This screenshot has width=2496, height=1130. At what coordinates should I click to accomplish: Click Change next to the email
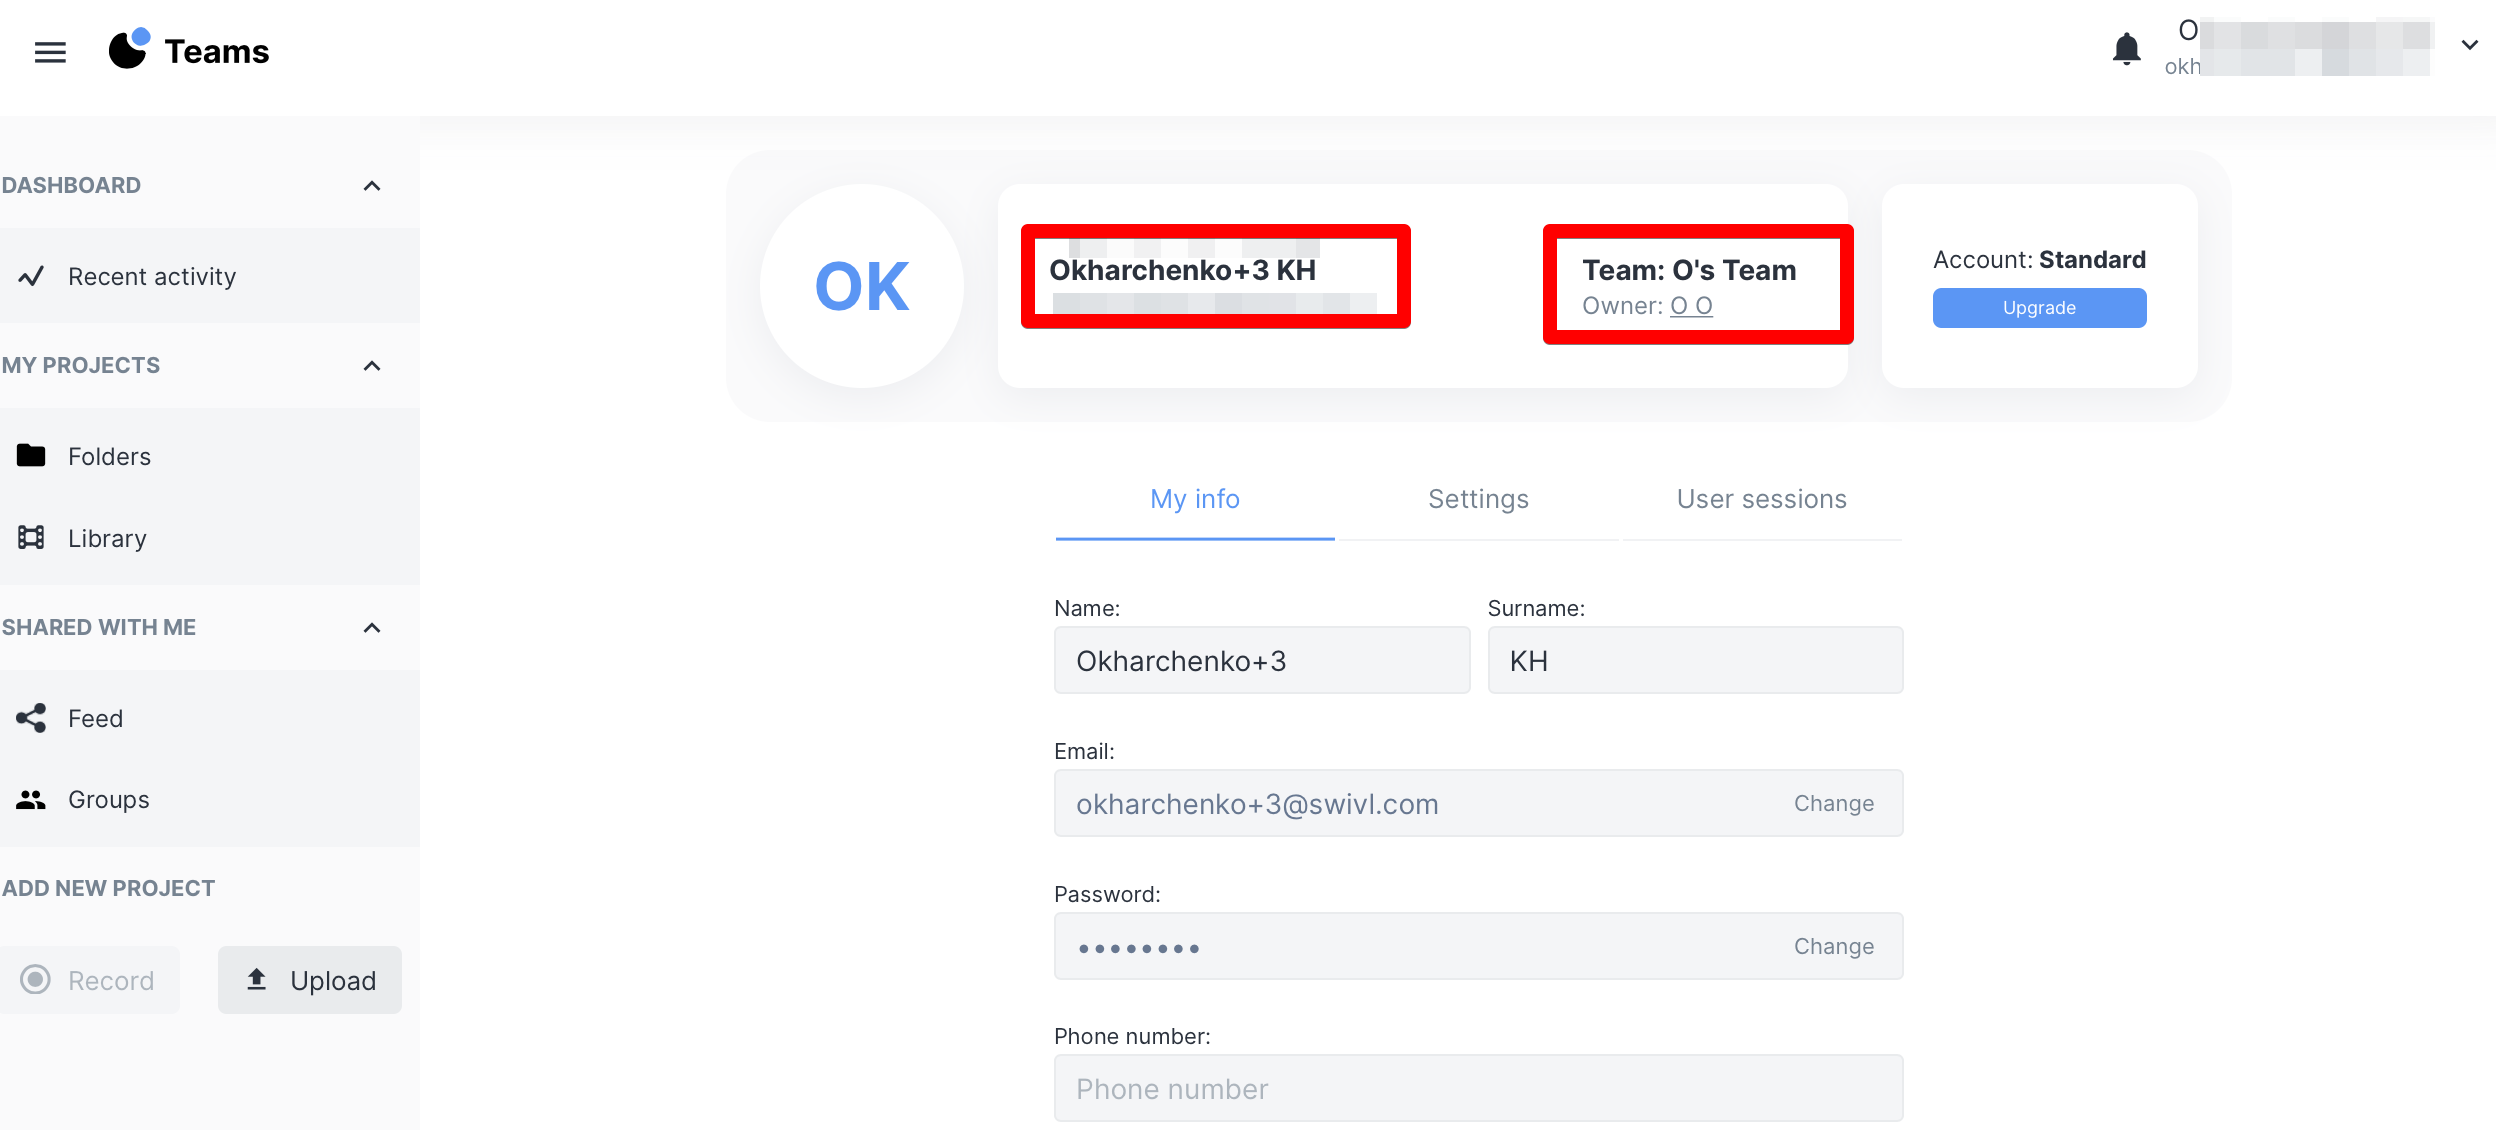[1833, 803]
